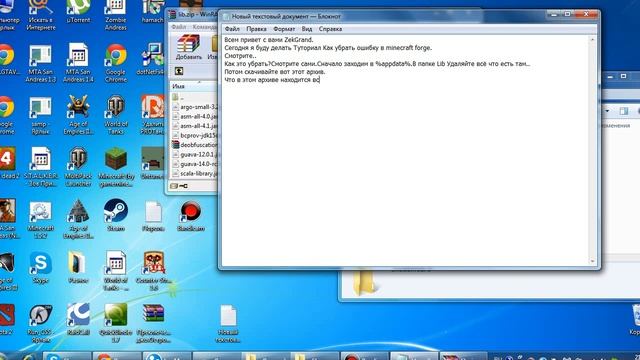
Task: Select the scala-library.jar file in WinRAR
Action: (x=195, y=173)
